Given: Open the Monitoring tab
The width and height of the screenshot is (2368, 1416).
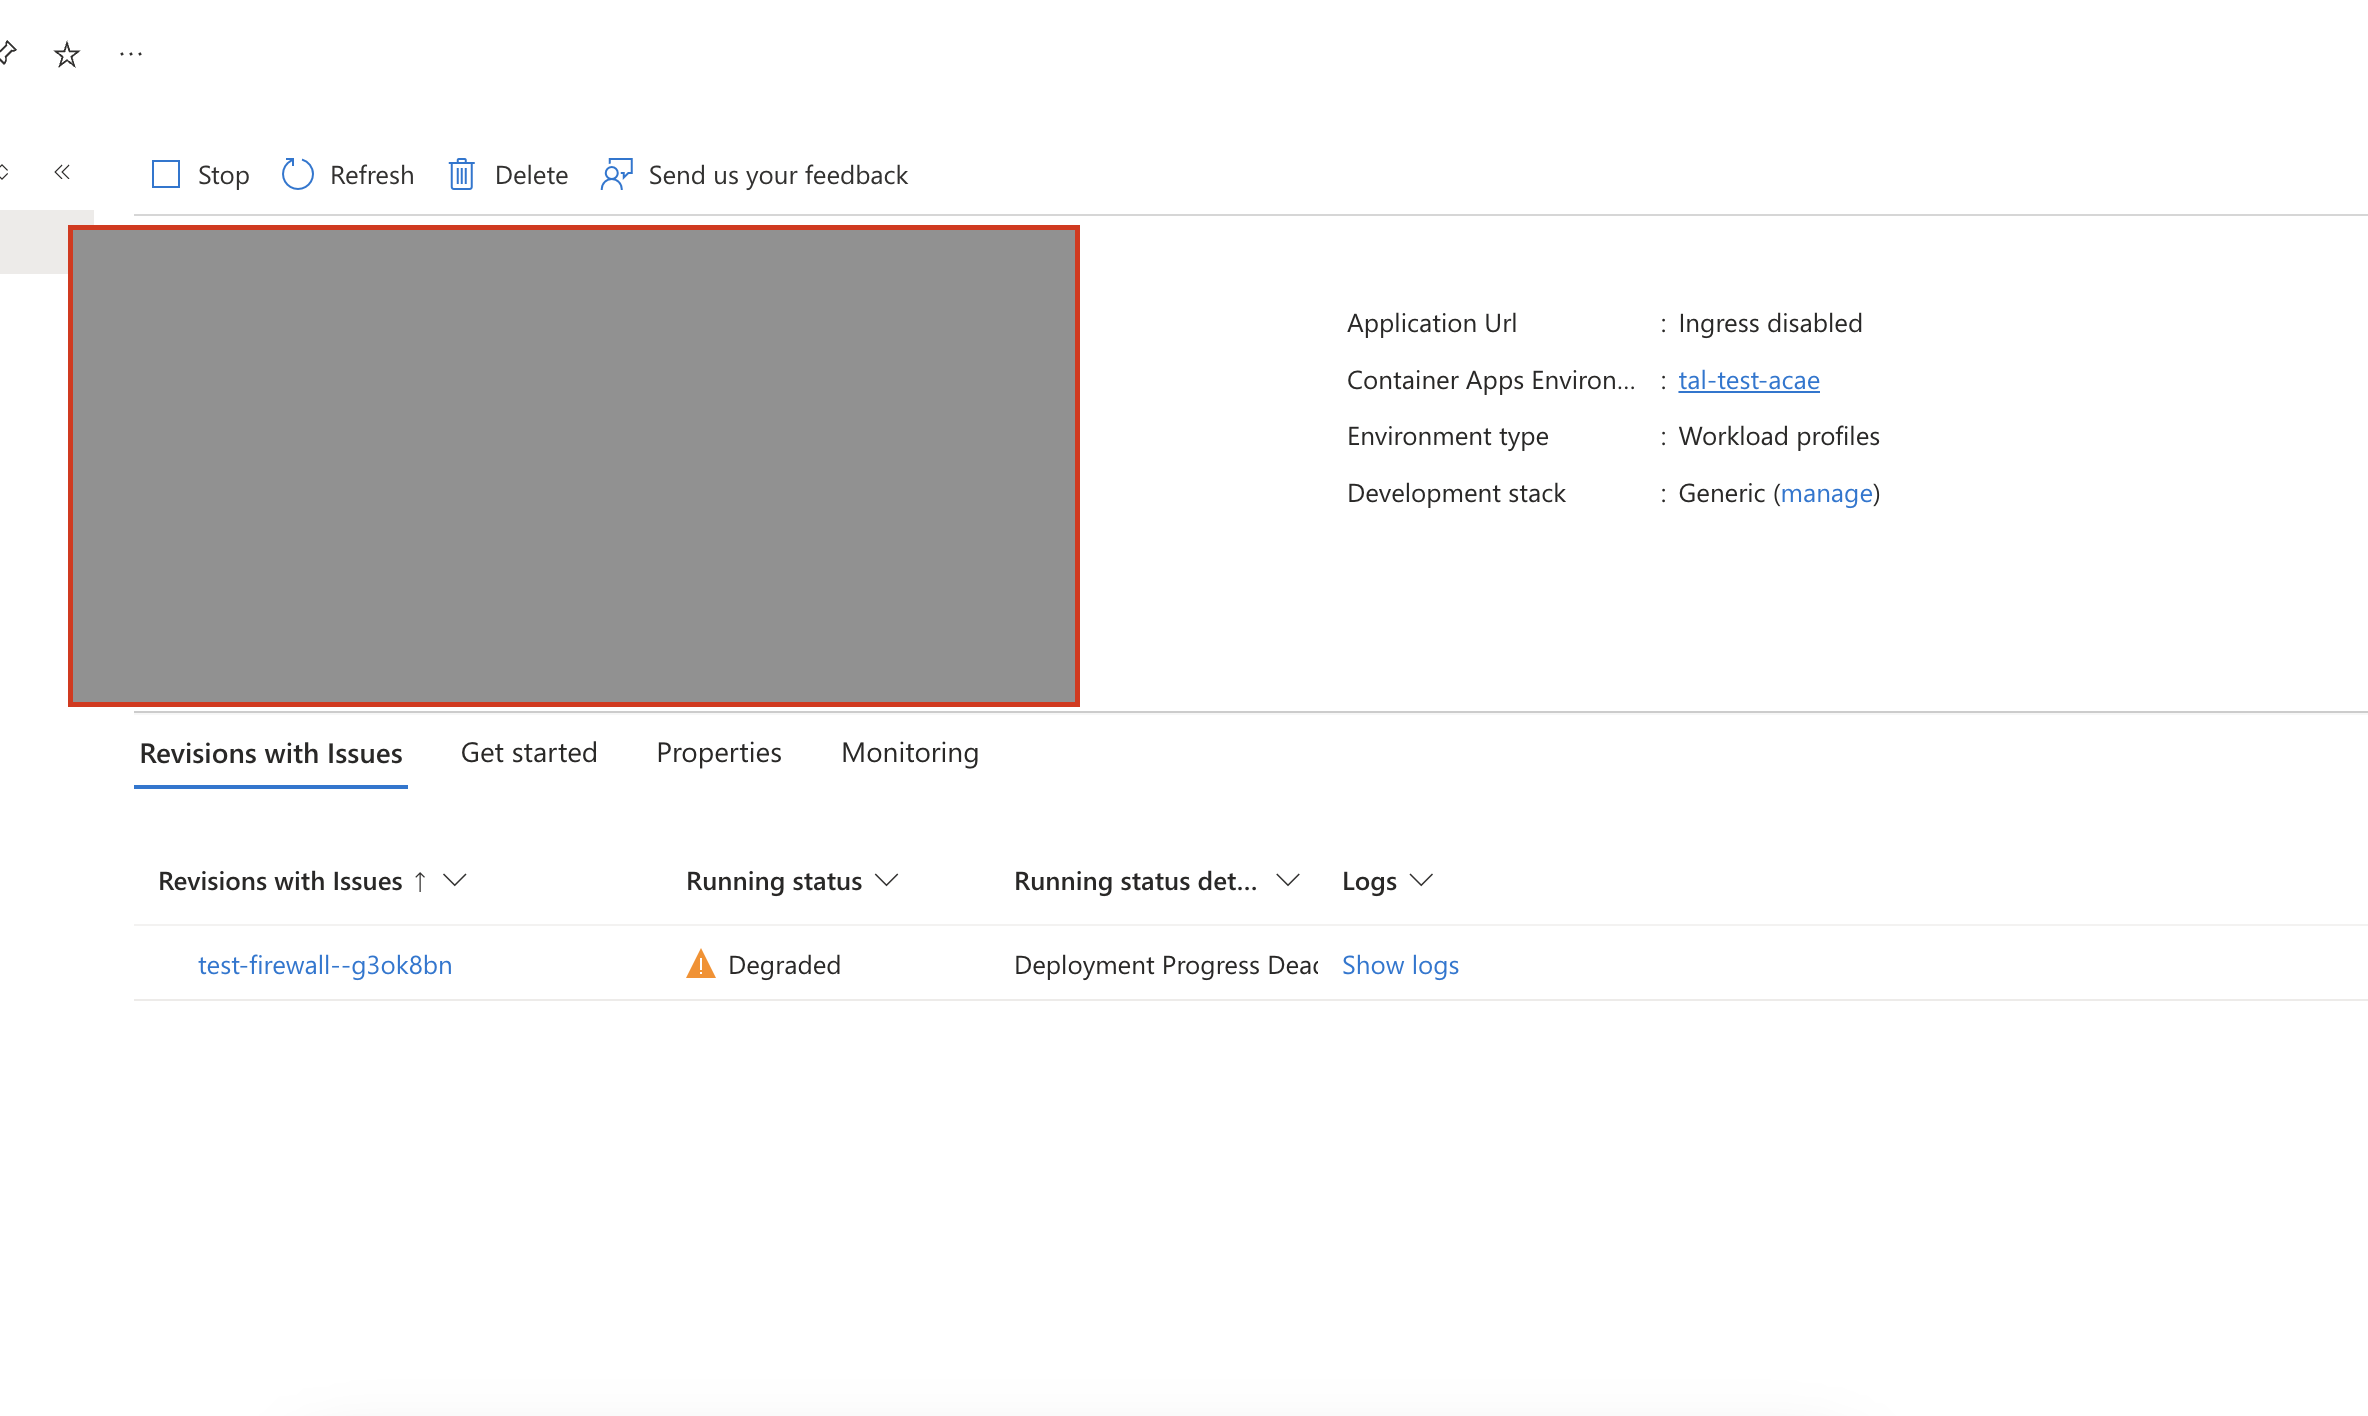Looking at the screenshot, I should tap(910, 752).
